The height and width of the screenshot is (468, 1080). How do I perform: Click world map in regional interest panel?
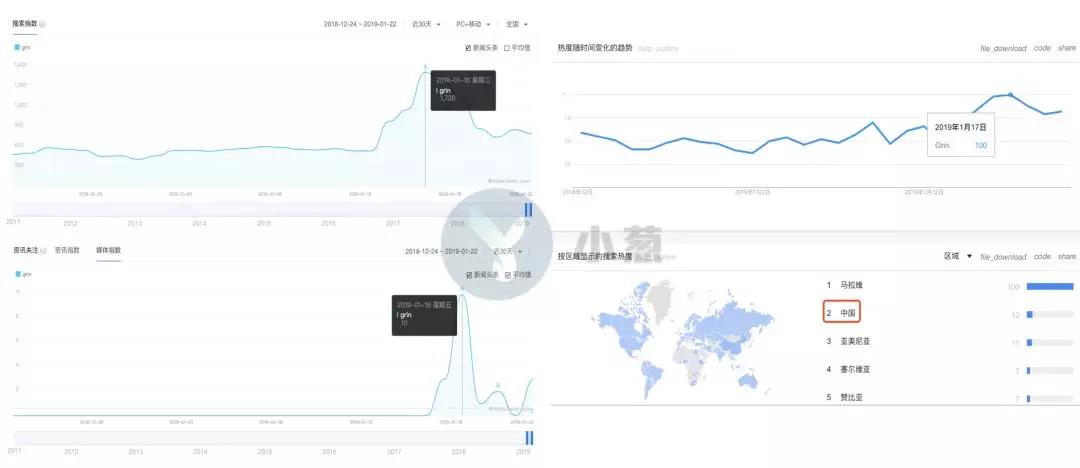pos(683,338)
